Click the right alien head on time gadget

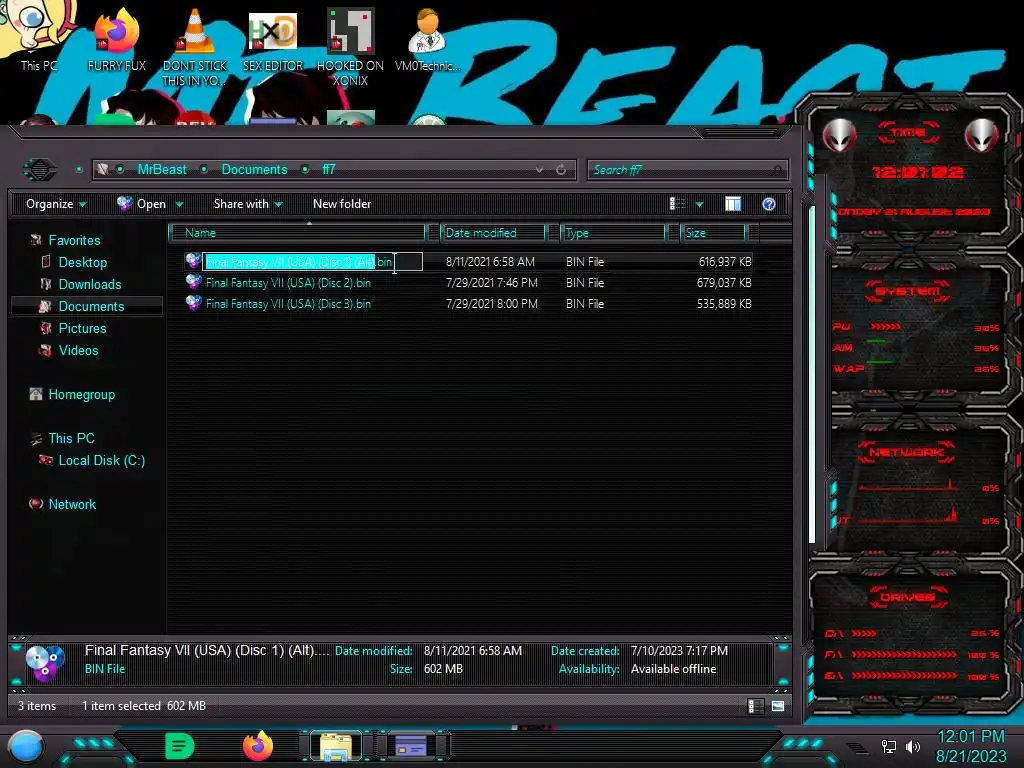tap(982, 136)
